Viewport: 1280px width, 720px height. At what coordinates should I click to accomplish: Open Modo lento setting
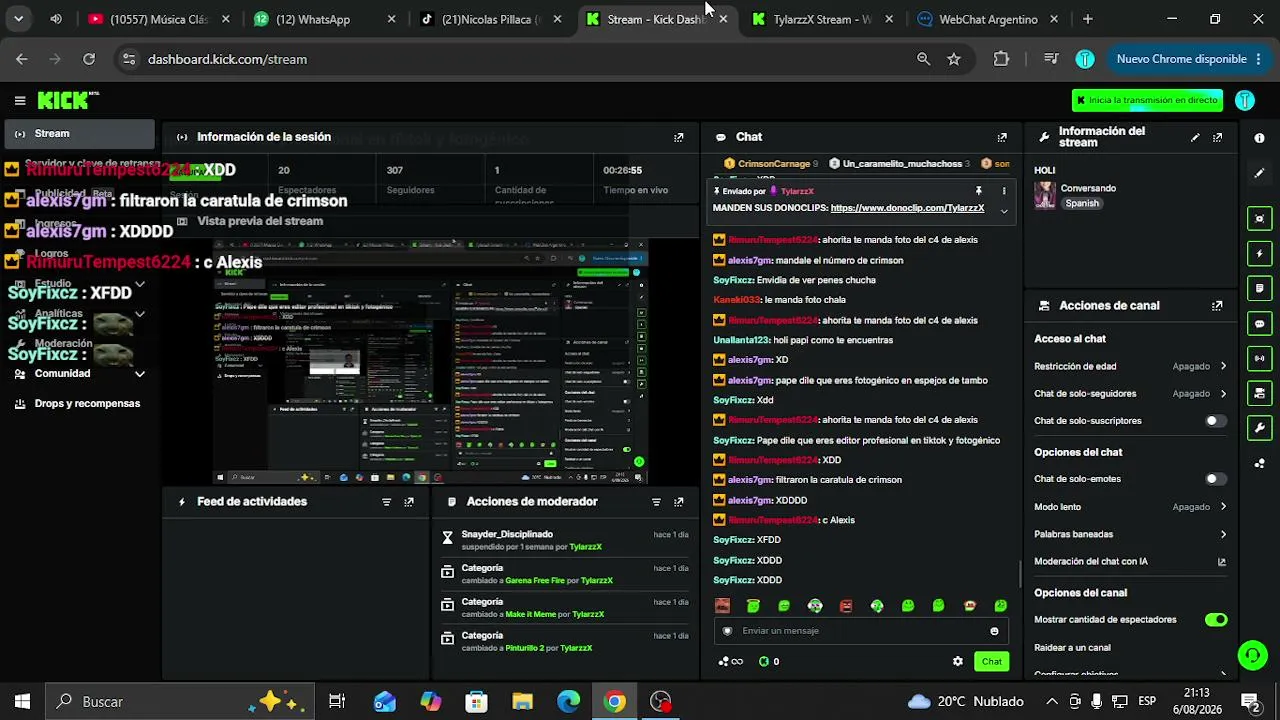[x=1130, y=507]
